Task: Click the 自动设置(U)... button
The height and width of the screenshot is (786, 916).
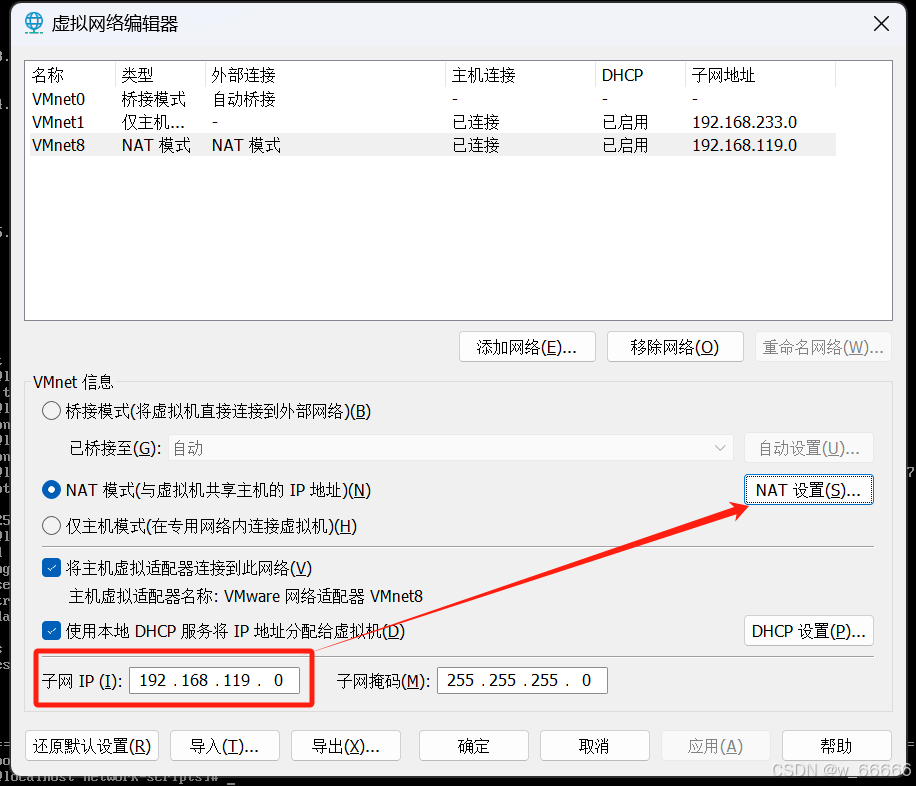Action: point(809,448)
